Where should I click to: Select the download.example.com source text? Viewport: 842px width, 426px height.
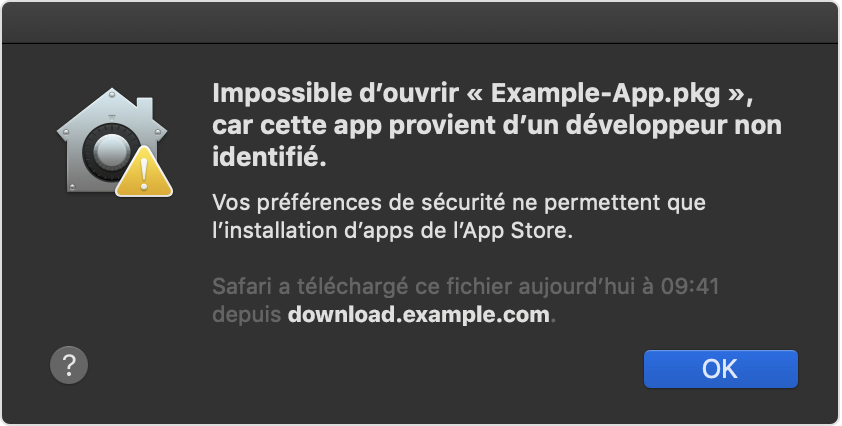click(419, 314)
